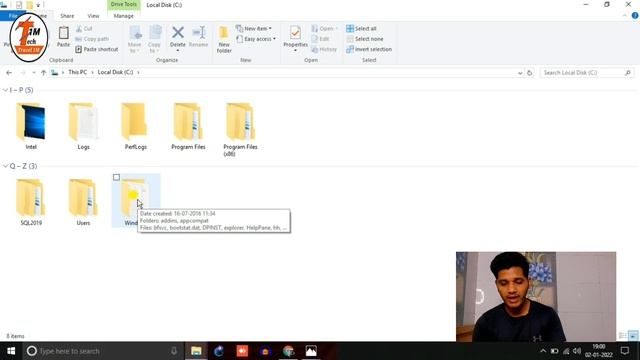Click Local Disk (C:) in address breadcrumb
640x360 pixels.
pyautogui.click(x=116, y=72)
